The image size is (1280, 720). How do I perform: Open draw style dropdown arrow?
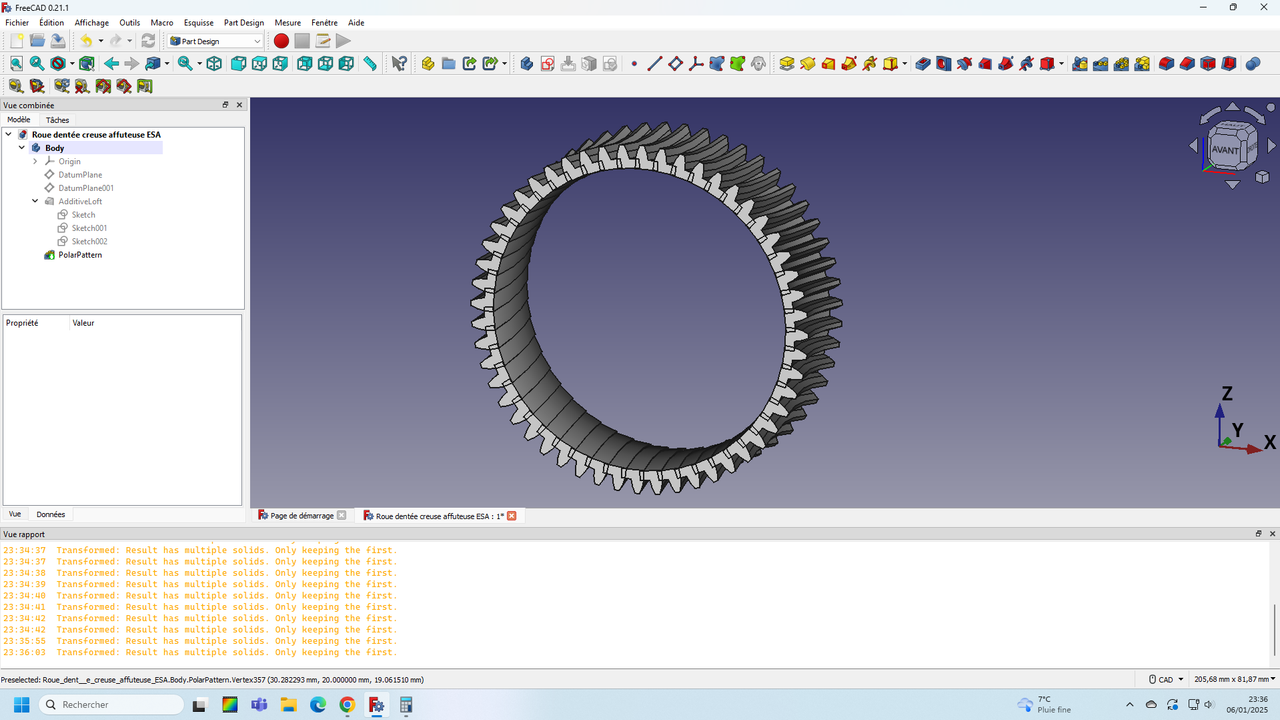tap(72, 63)
